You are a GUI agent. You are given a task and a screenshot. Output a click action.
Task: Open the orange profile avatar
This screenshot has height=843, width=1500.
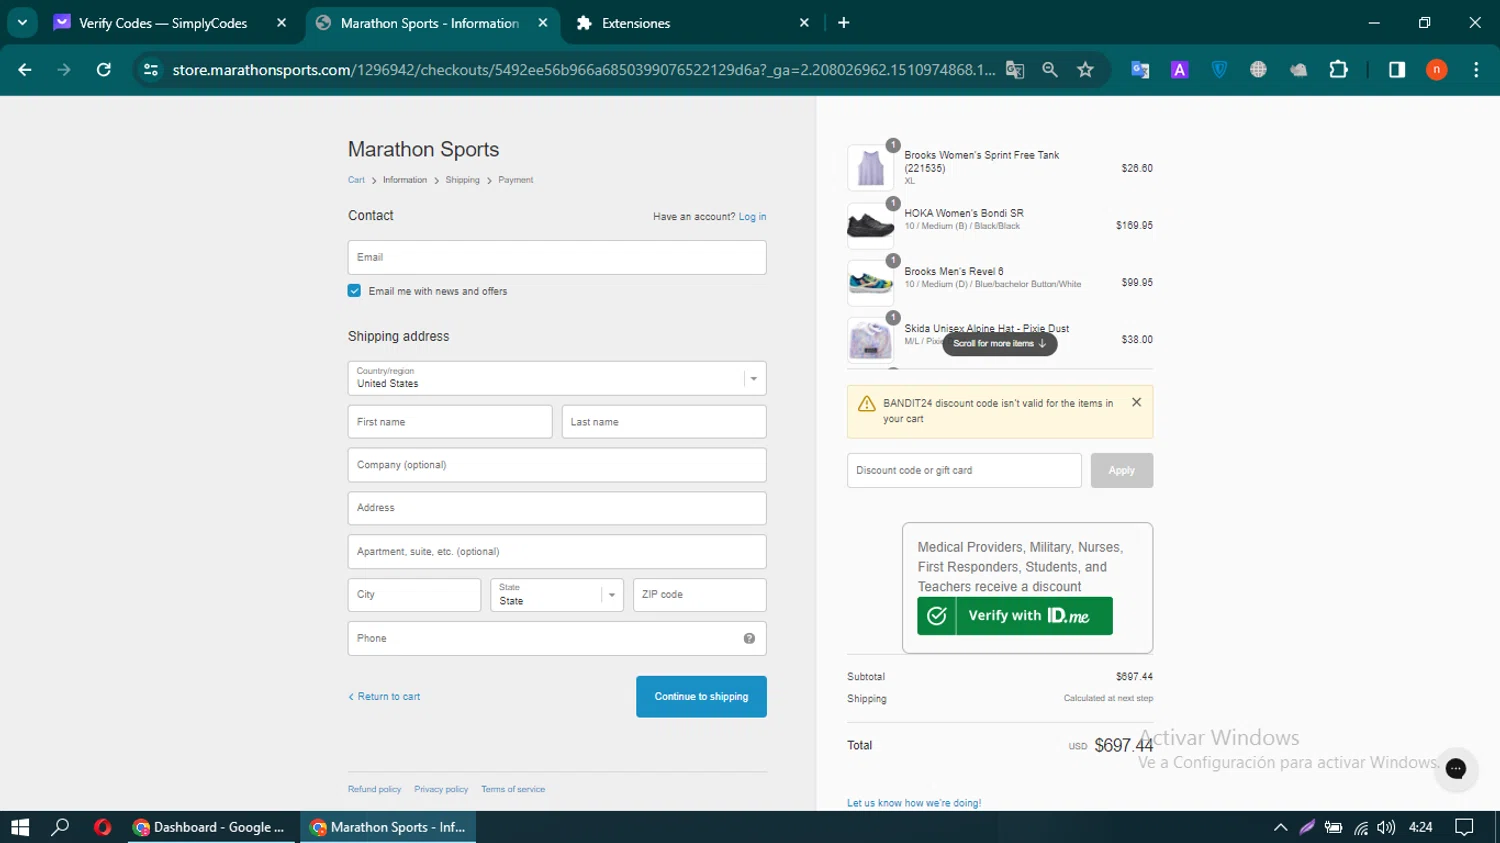pos(1437,70)
